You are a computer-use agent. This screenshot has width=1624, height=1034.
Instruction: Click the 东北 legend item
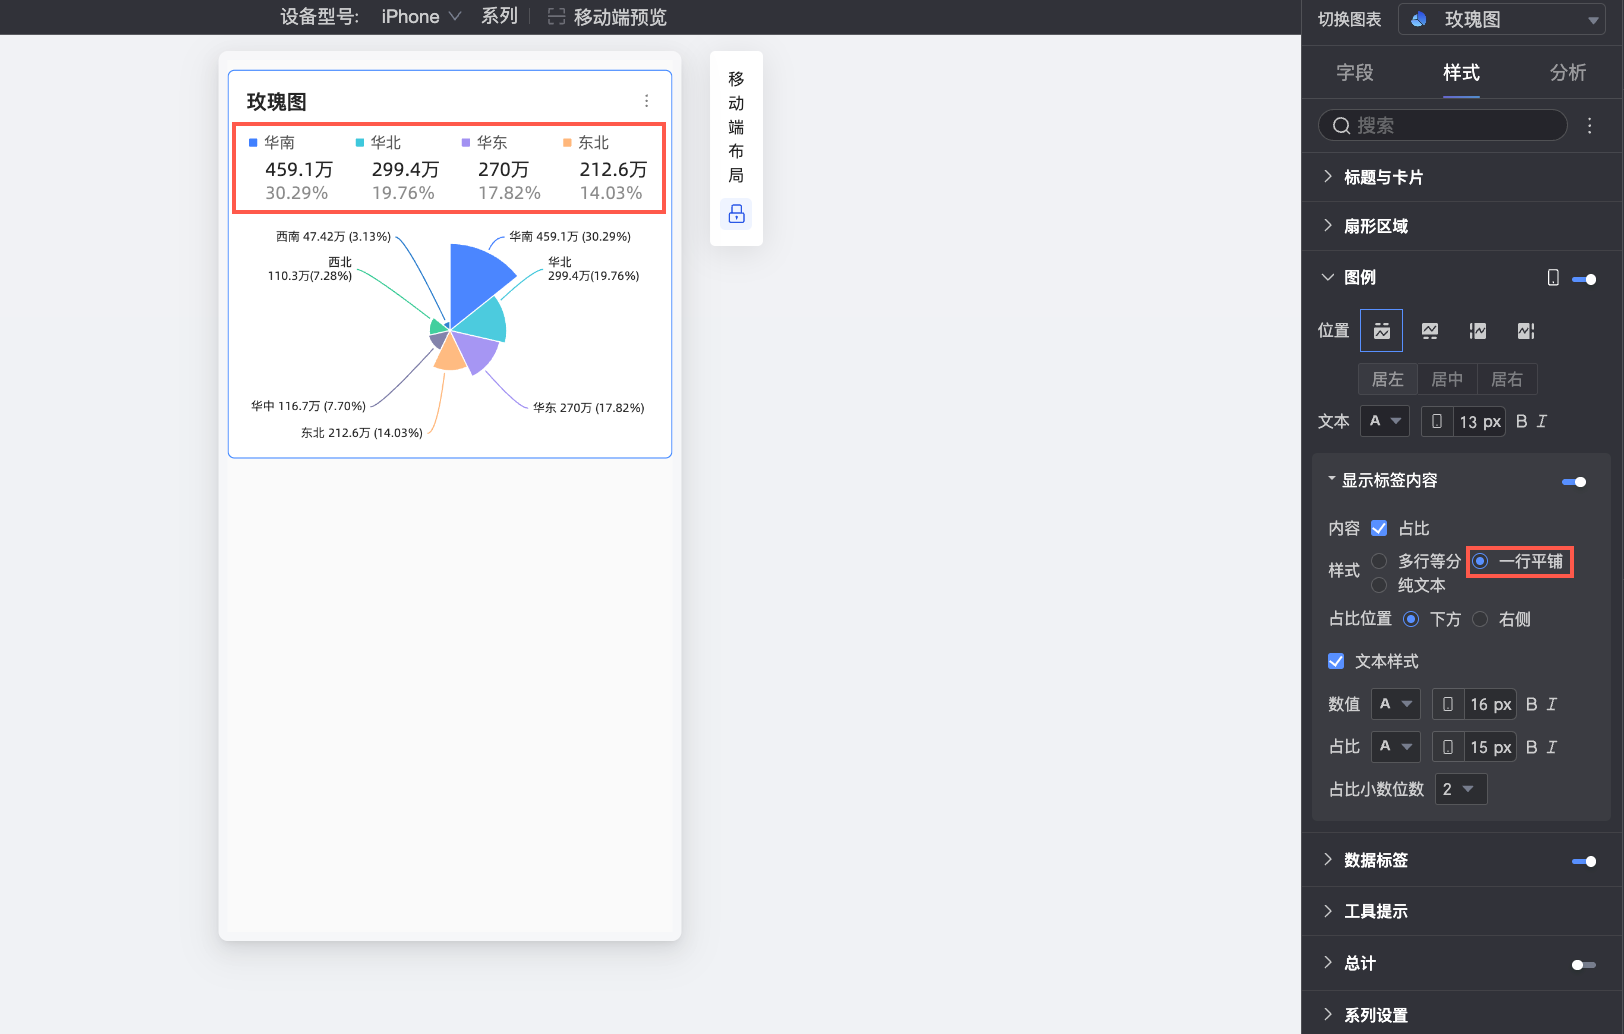click(606, 167)
